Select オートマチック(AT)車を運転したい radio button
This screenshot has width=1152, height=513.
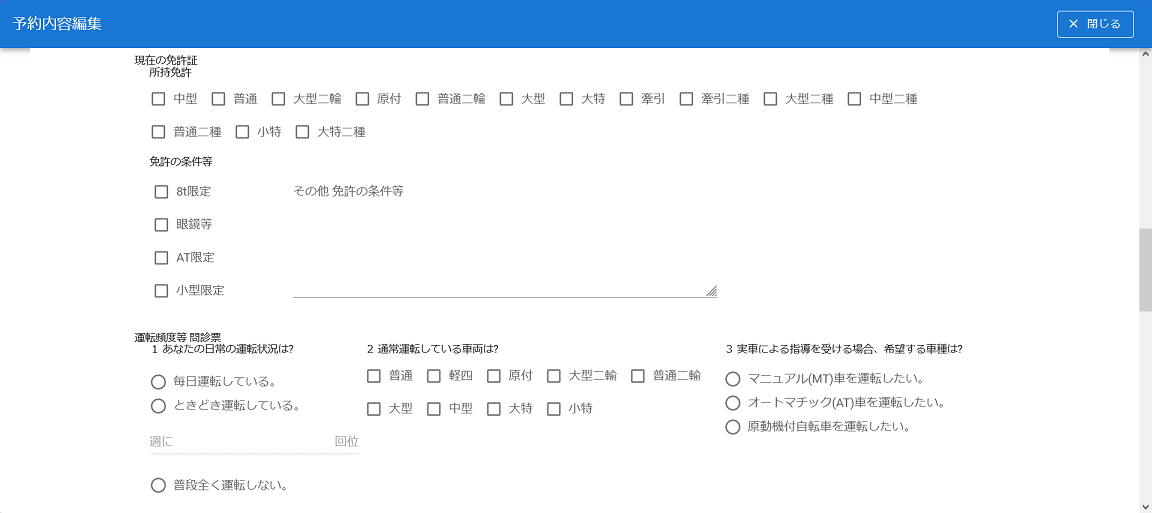[x=733, y=403]
